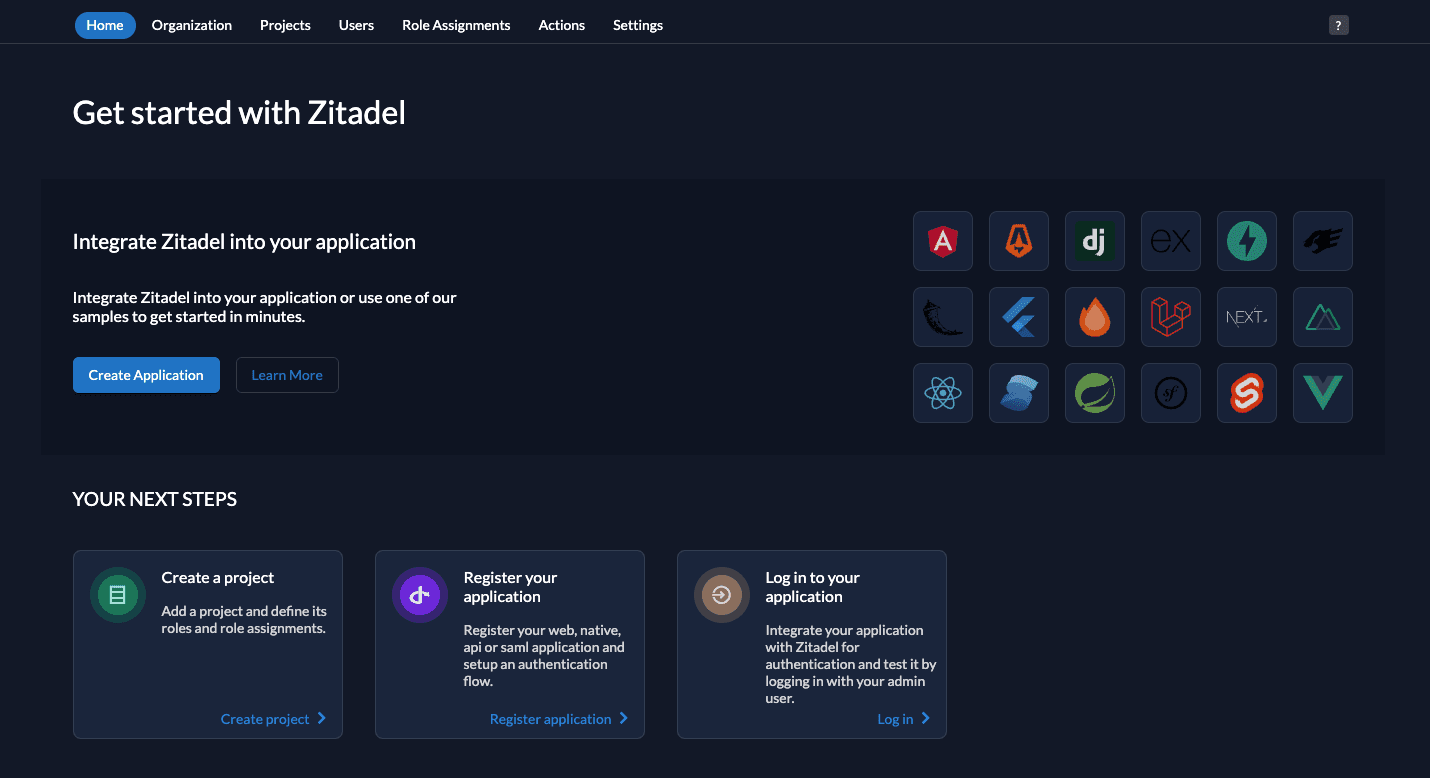1430x778 pixels.
Task: Open the Organization tab
Action: pyautogui.click(x=192, y=25)
